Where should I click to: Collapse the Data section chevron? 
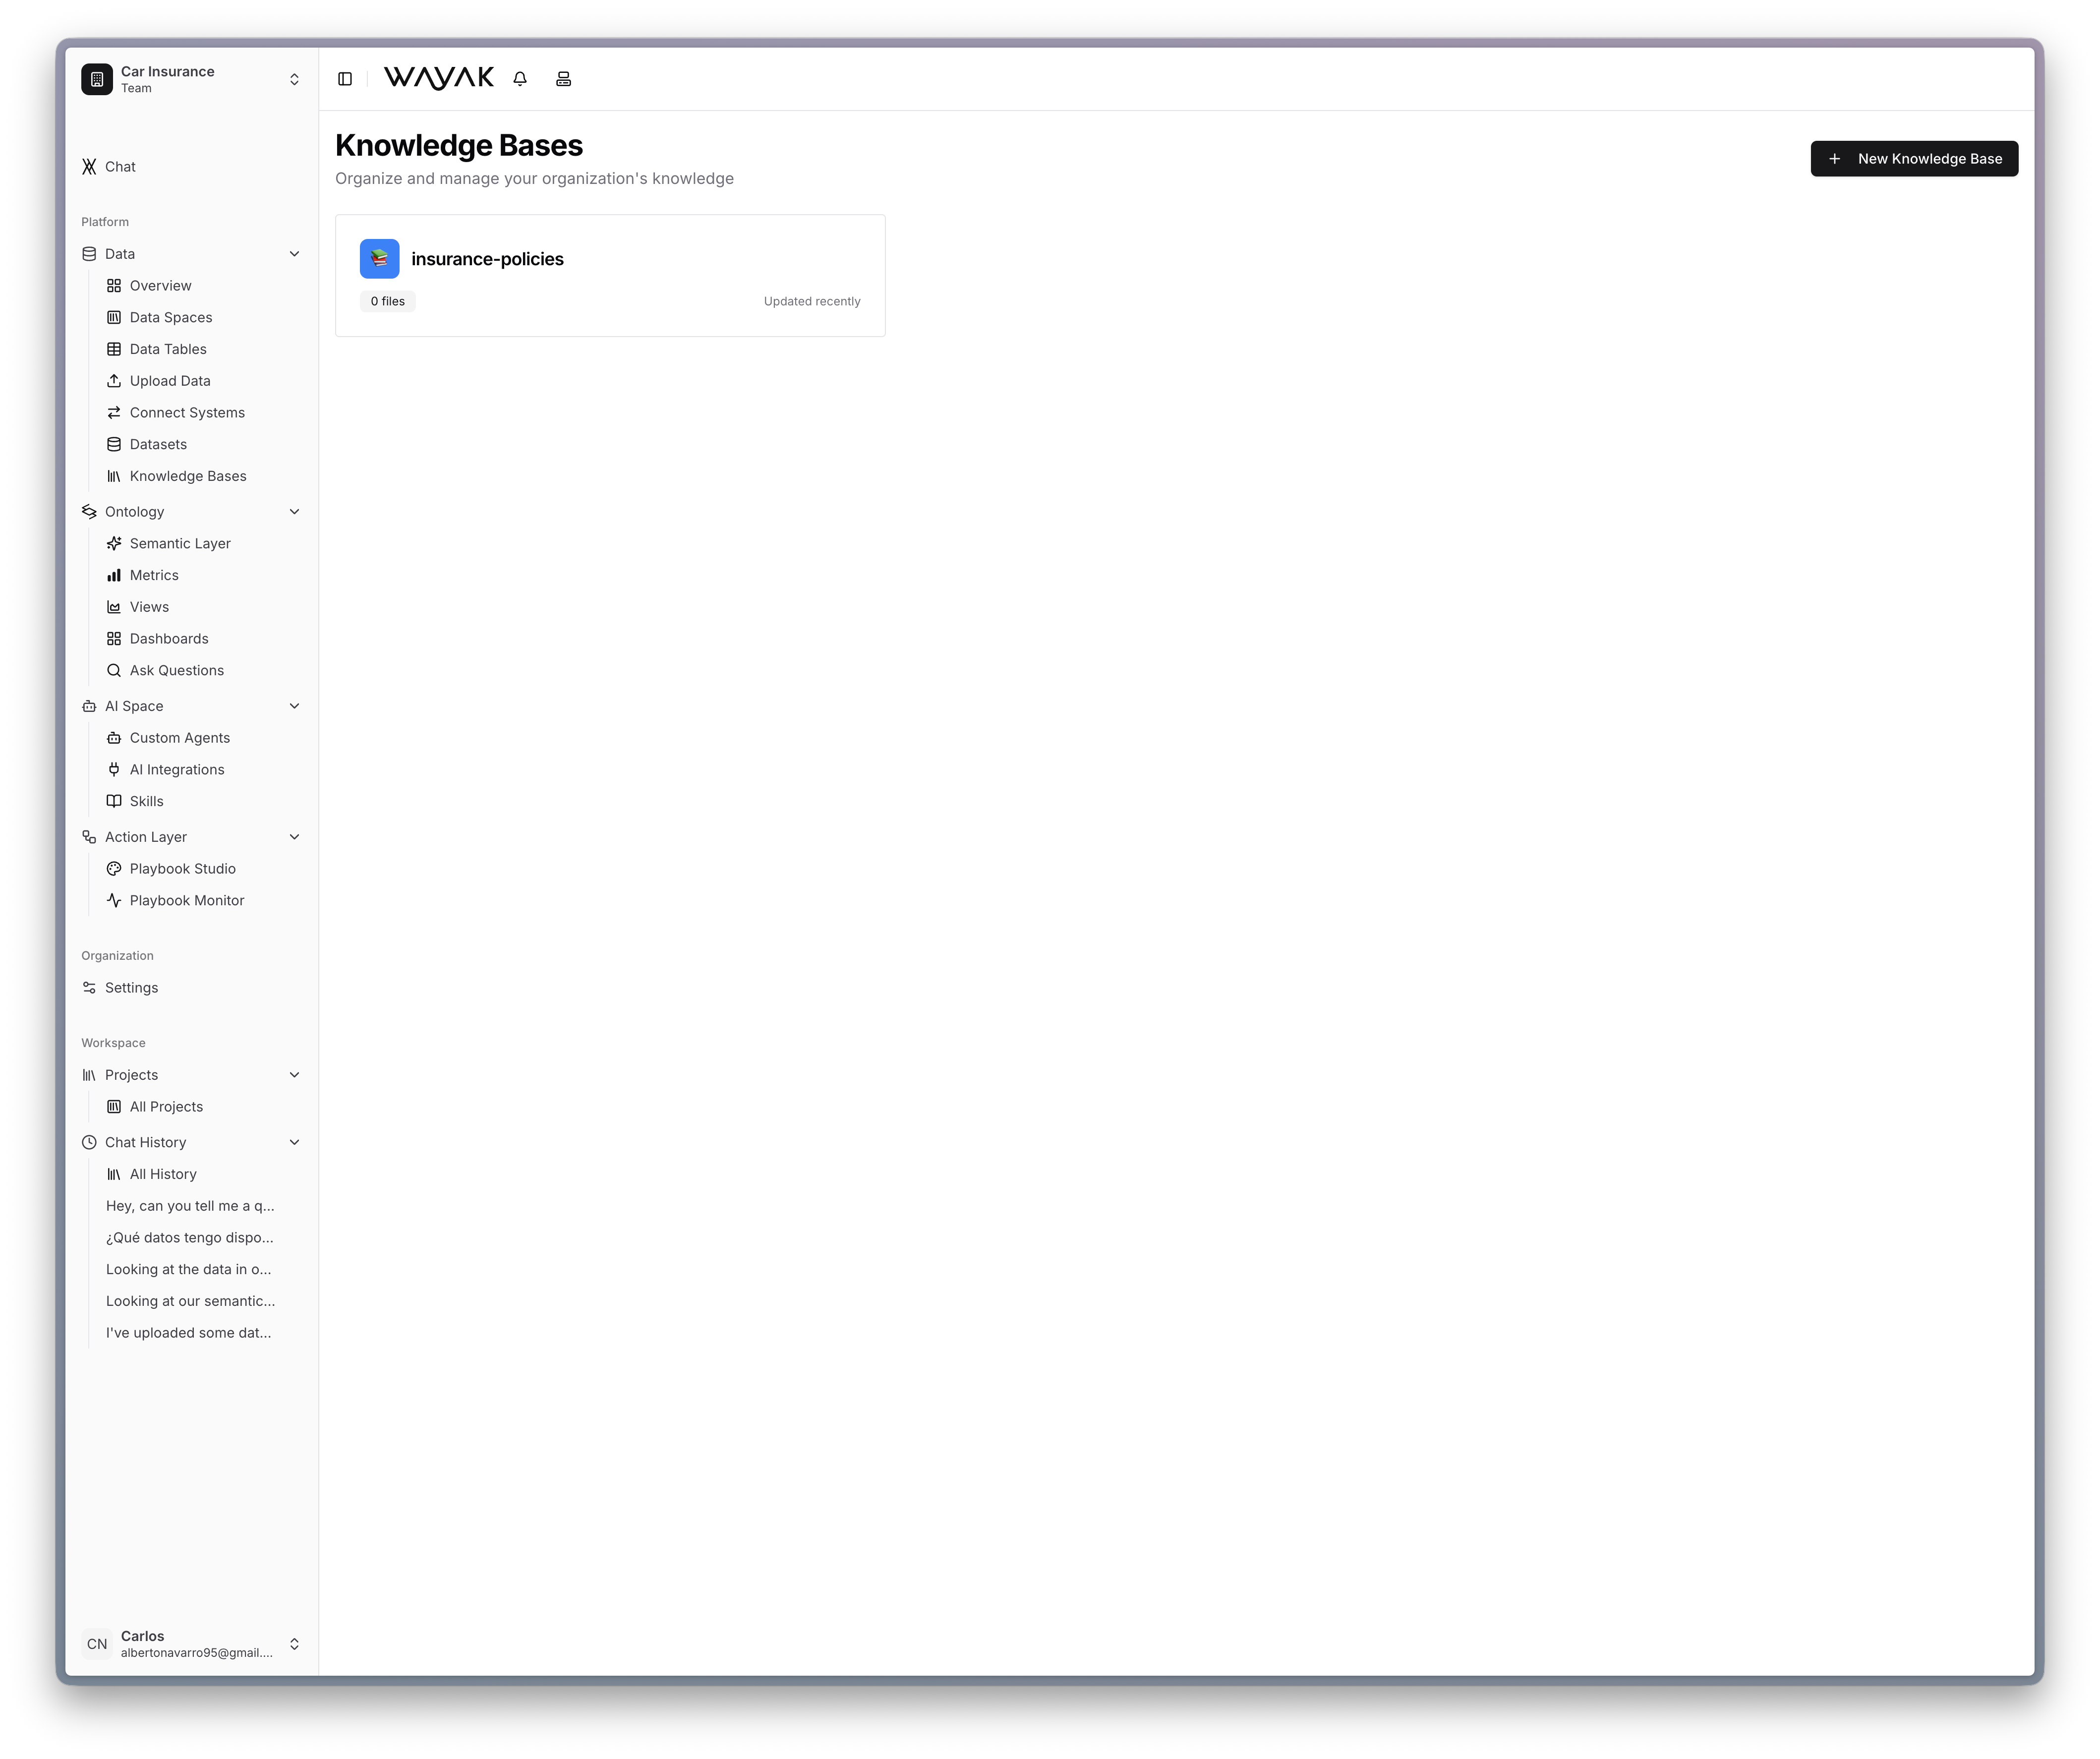pos(295,254)
